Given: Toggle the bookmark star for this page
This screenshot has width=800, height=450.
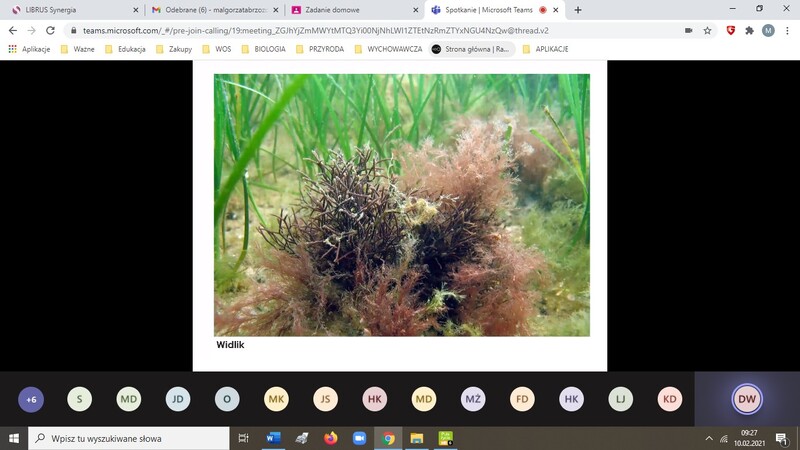Looking at the screenshot, I should 708,30.
